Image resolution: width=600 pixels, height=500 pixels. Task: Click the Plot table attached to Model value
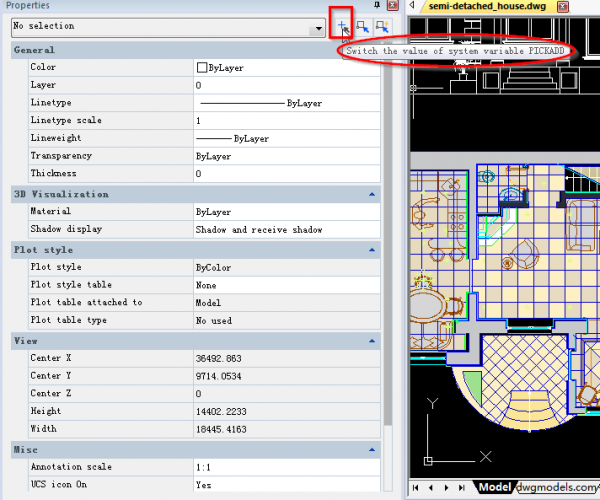(x=287, y=303)
